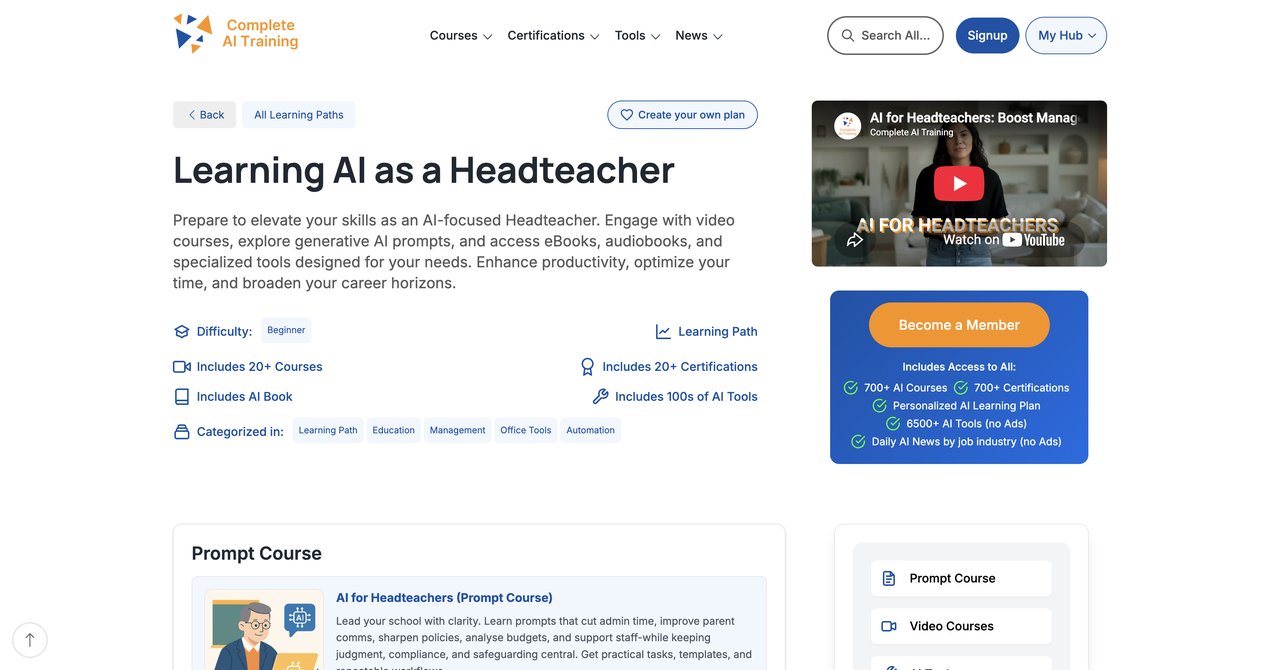The height and width of the screenshot is (670, 1280).
Task: Jump to Prompt Course sidebar item
Action: pos(961,578)
